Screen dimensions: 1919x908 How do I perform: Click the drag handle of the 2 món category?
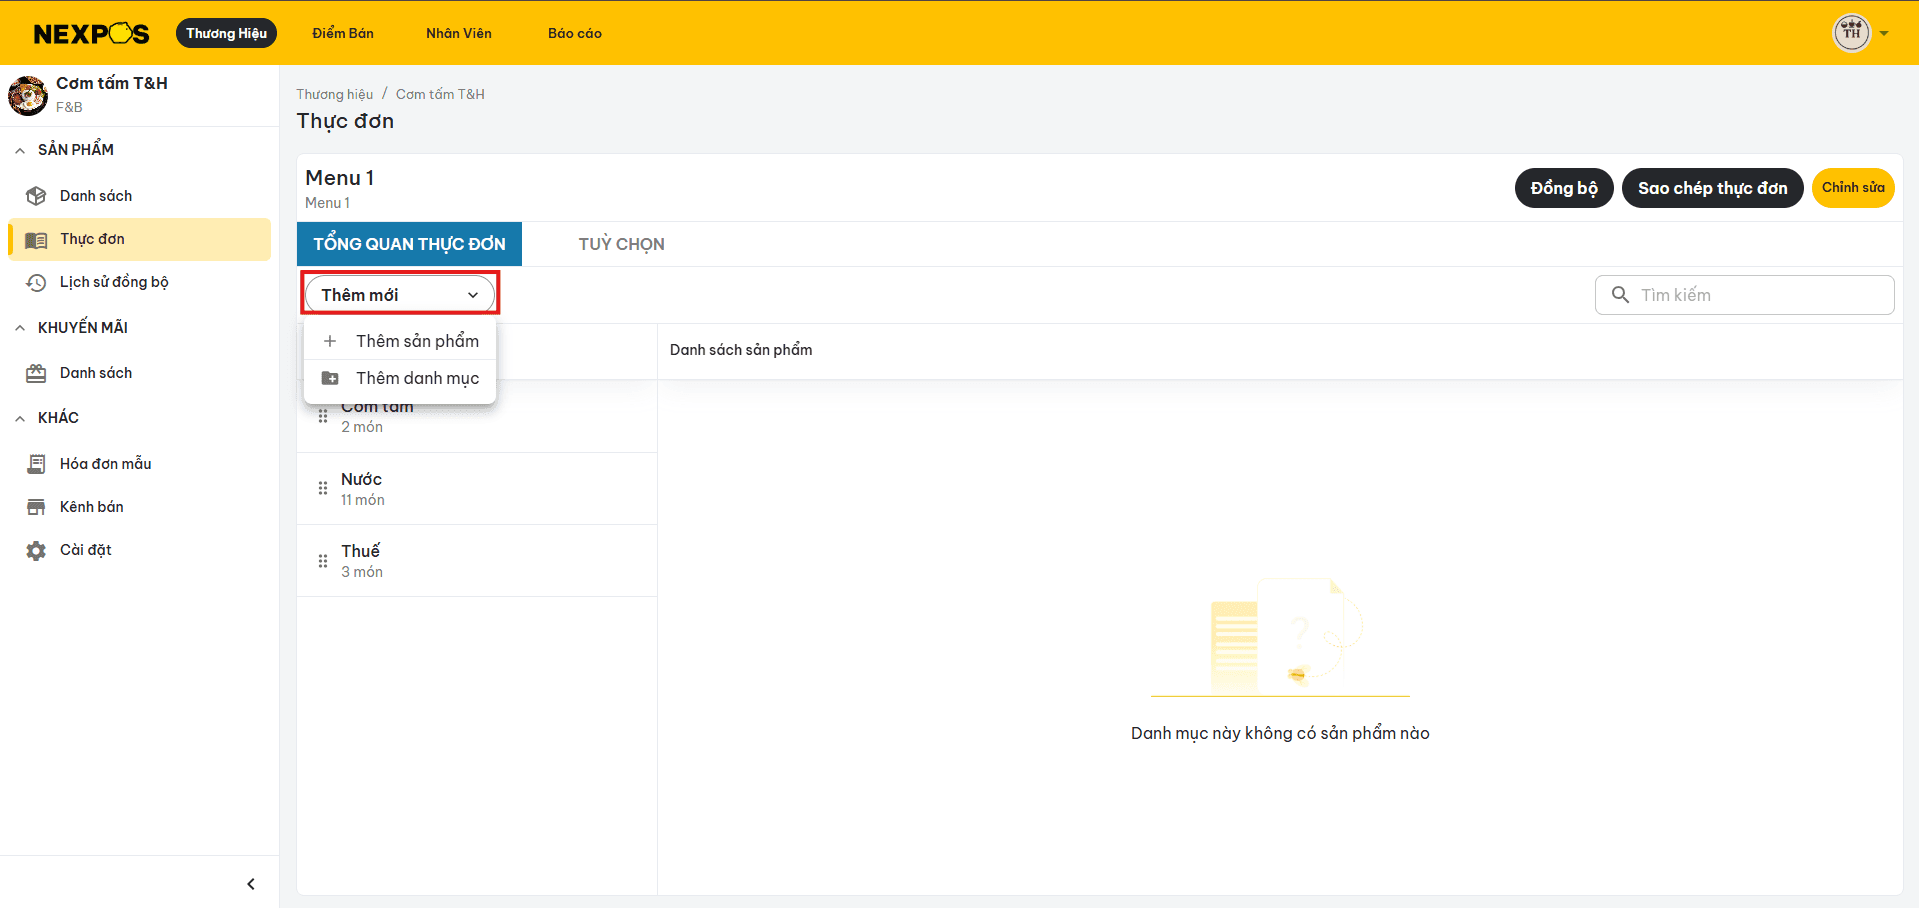(323, 416)
